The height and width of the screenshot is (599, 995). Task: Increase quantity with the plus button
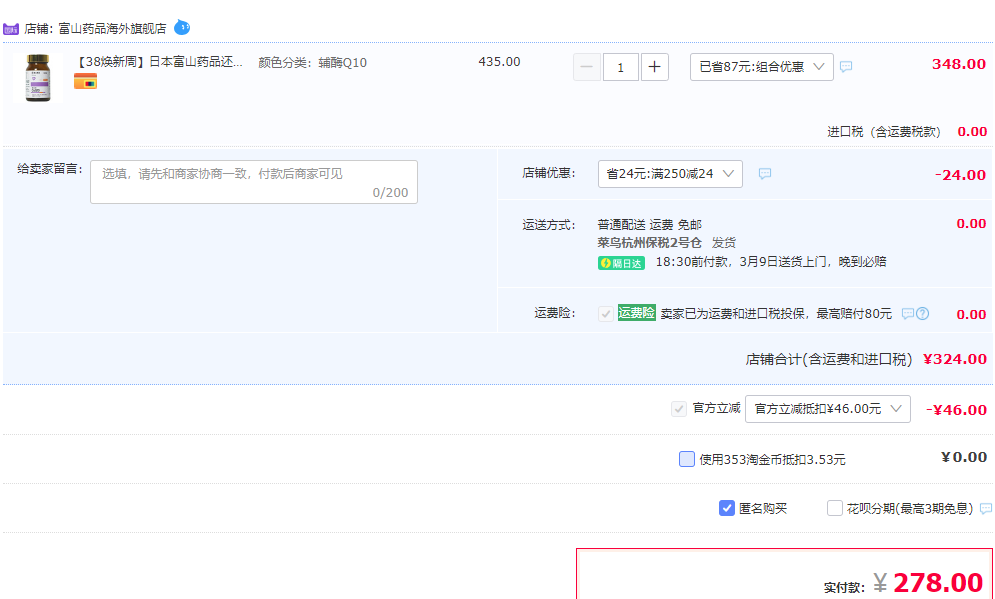(655, 67)
